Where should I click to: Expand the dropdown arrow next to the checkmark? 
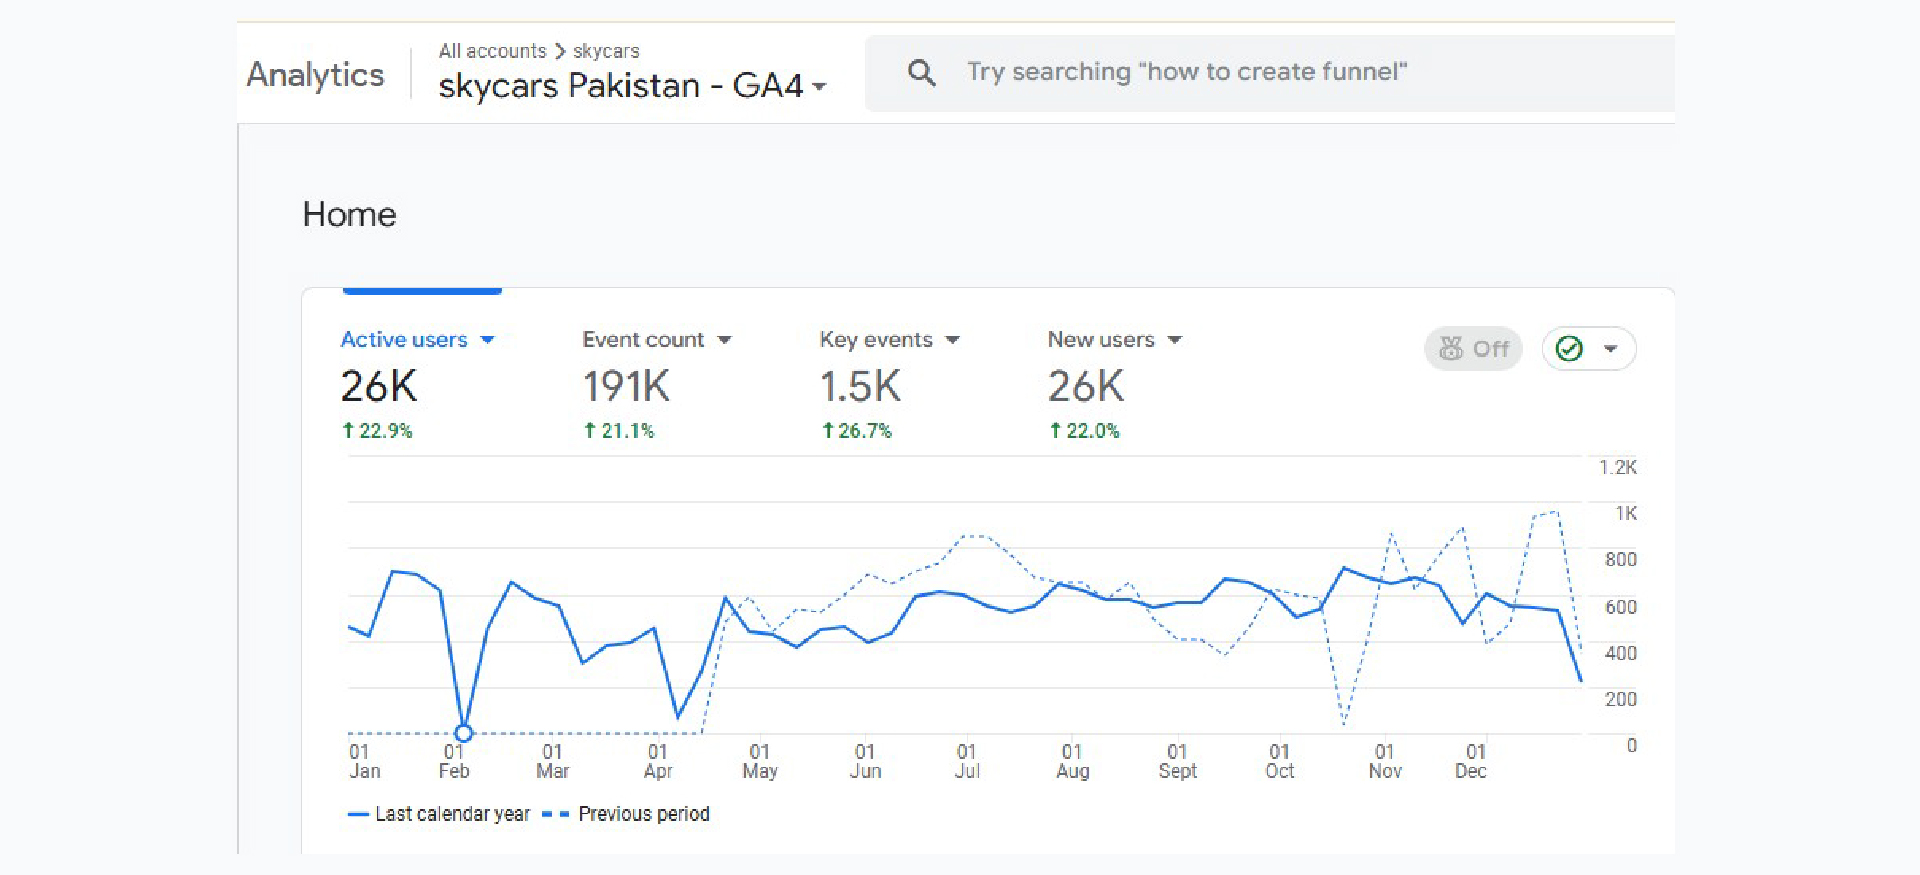(x=1610, y=349)
